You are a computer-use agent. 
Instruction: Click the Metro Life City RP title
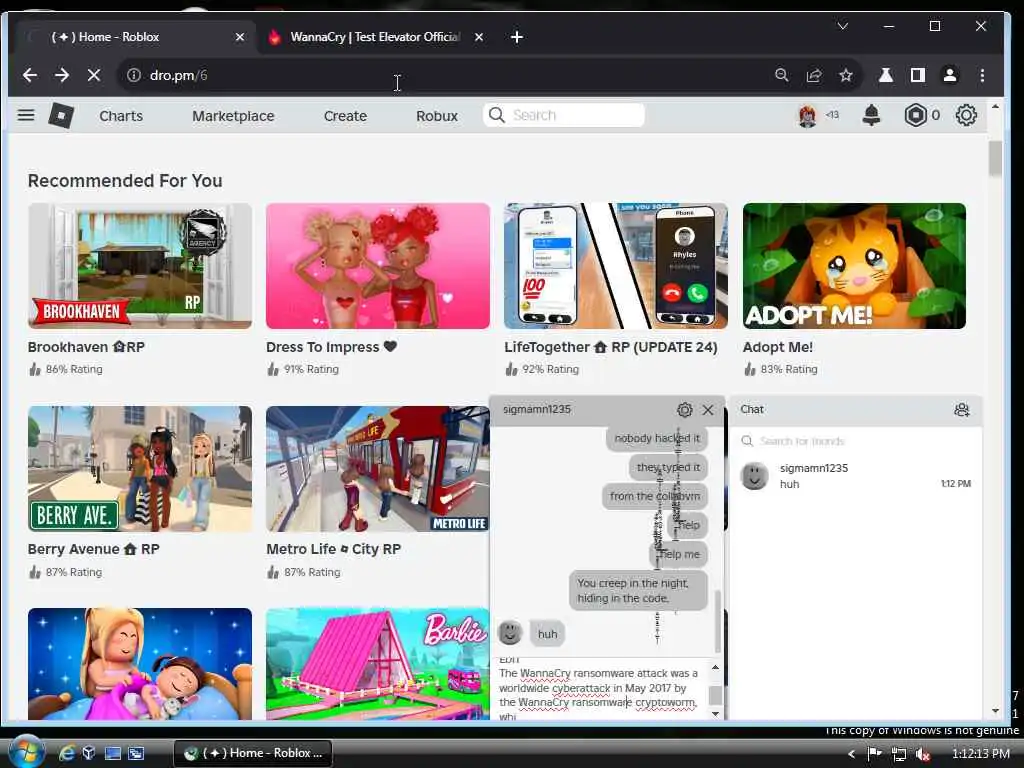pos(334,549)
